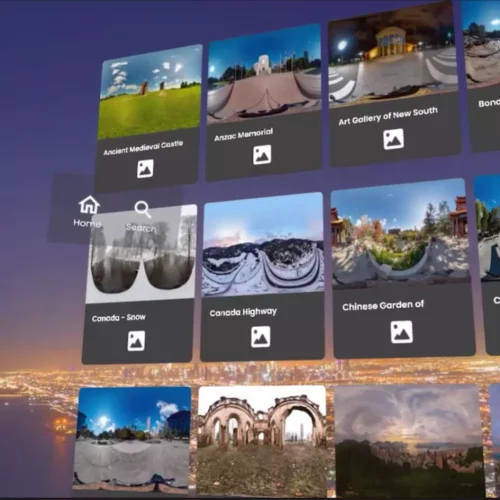This screenshot has height=500, width=500.
Task: Select the cloudy sunset city panorama thumbnail
Action: [409, 442]
